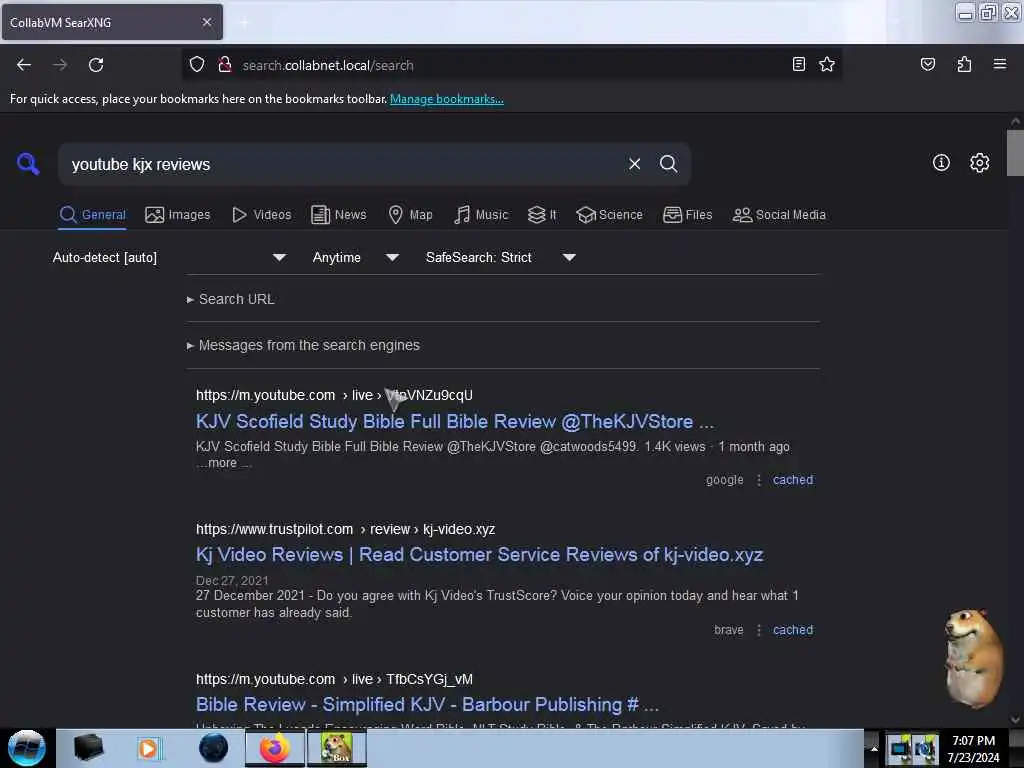Click the trustpilot.com result URL text
1024x768 pixels.
coord(345,529)
